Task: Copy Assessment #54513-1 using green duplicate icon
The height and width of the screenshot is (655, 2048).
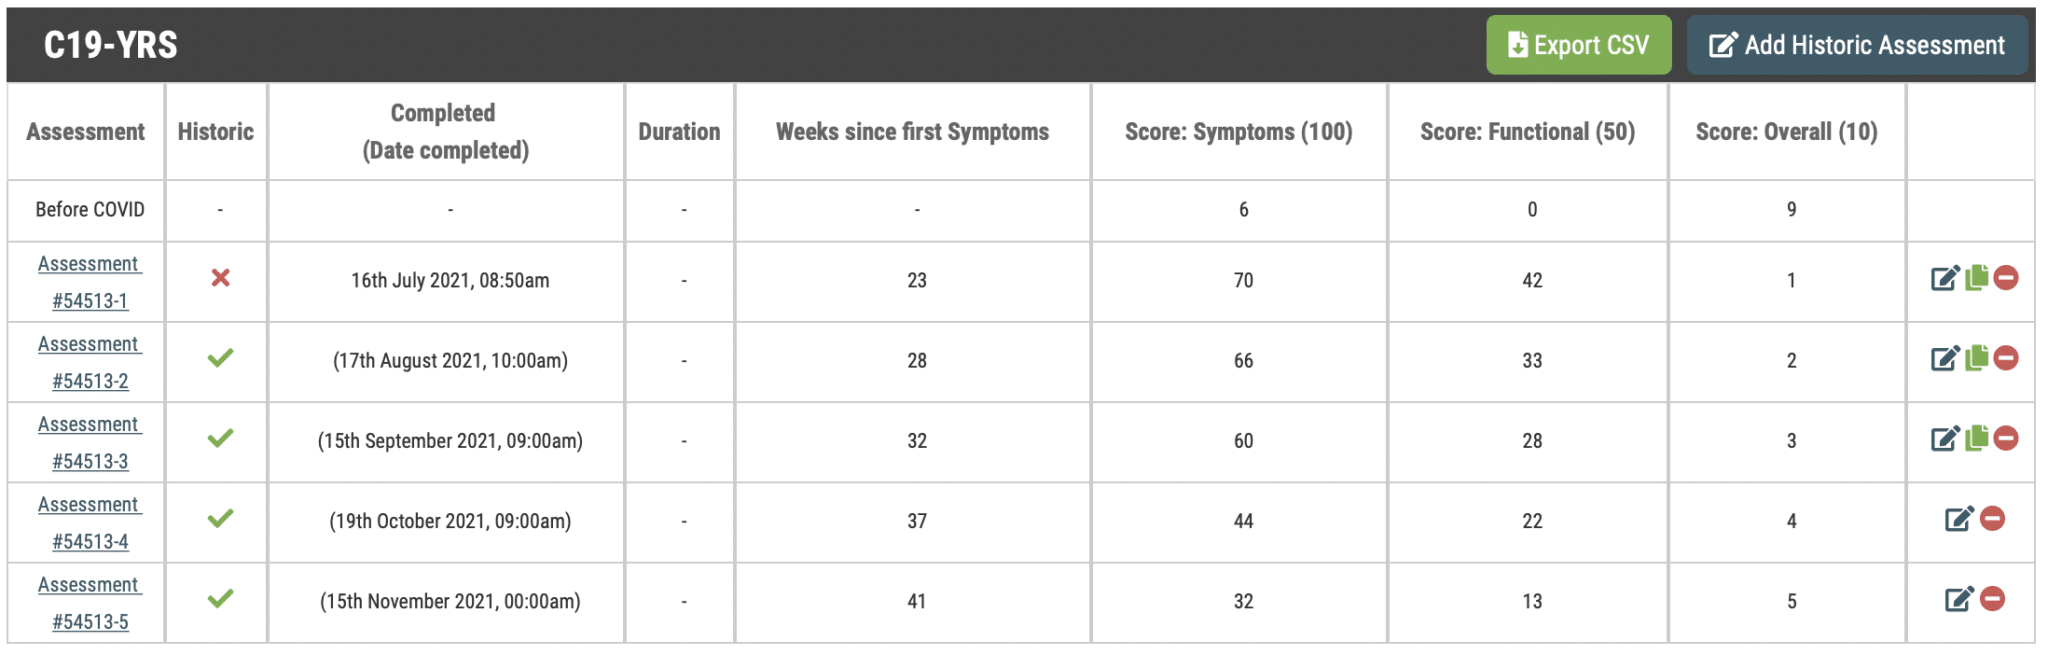Action: point(1977,278)
